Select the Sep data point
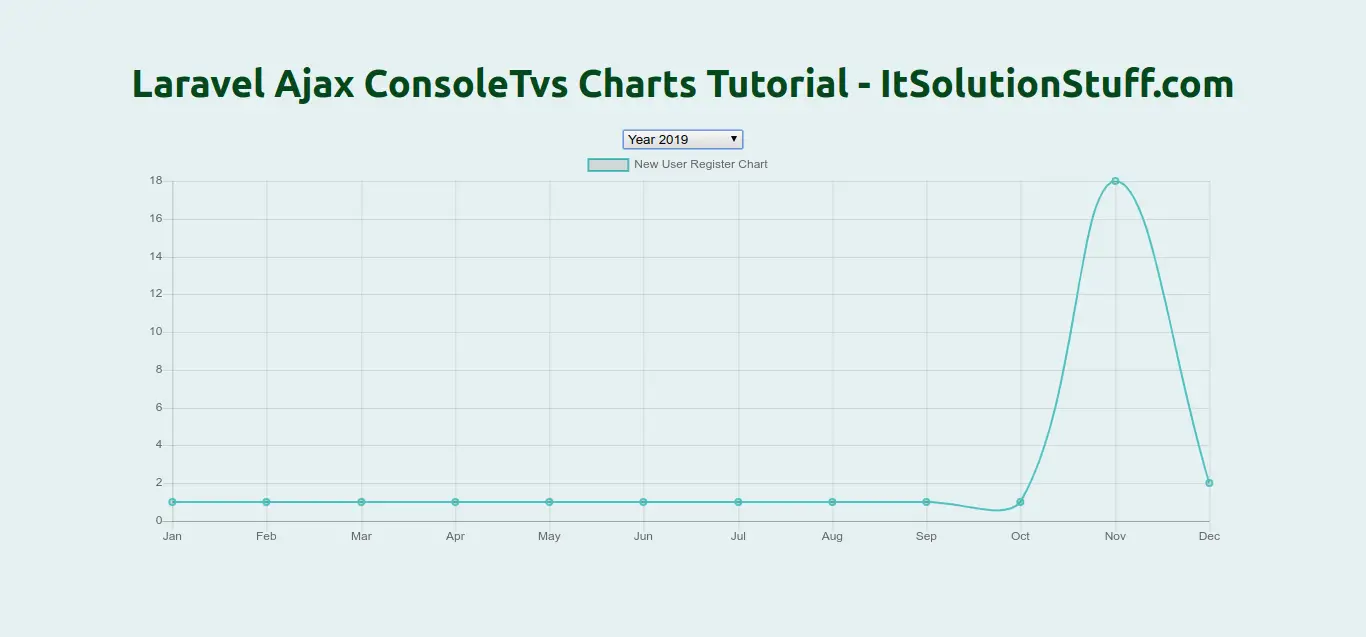The width and height of the screenshot is (1366, 637). coord(926,502)
